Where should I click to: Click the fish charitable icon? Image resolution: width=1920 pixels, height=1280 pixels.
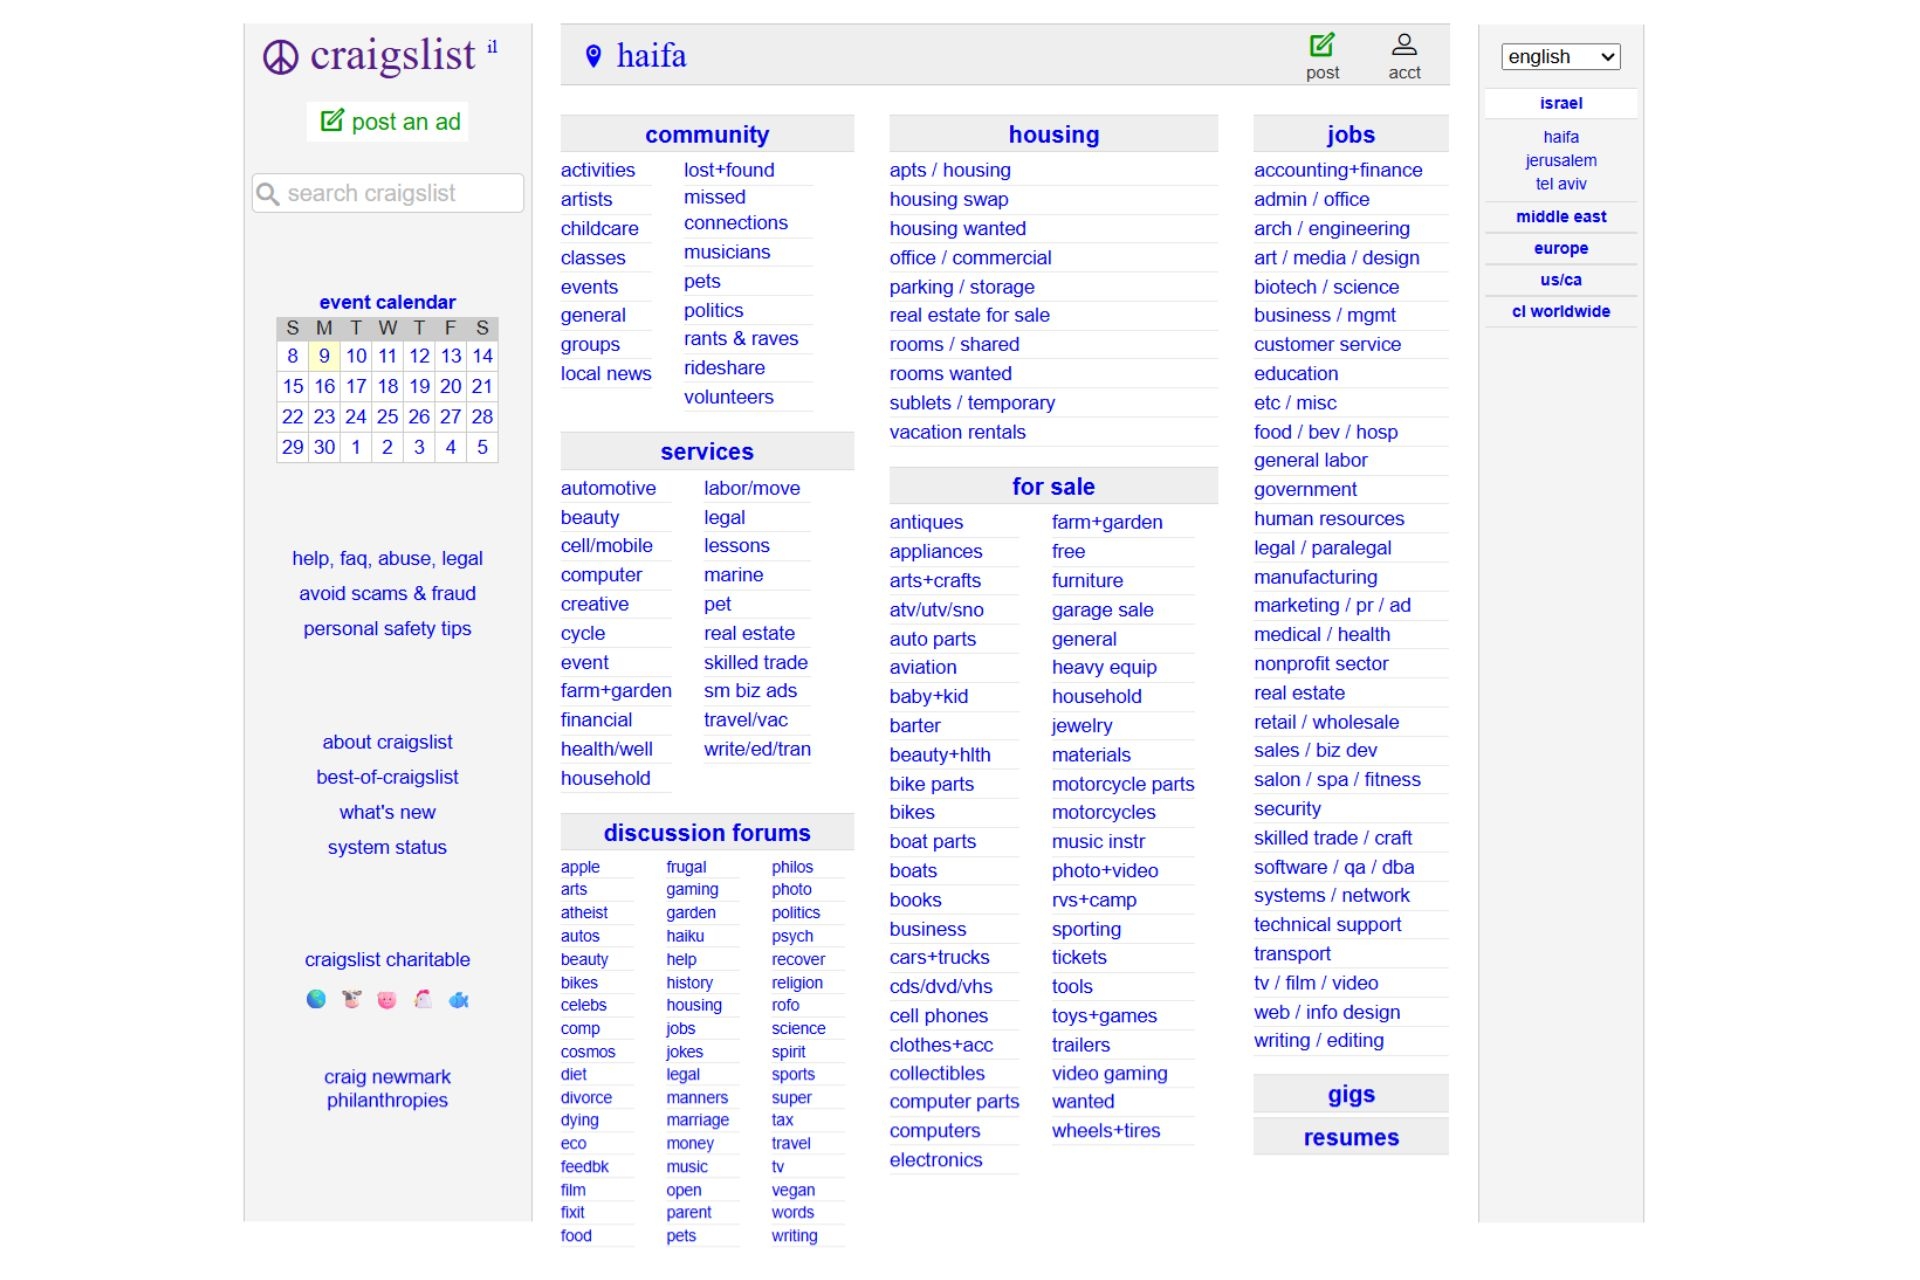tap(459, 999)
